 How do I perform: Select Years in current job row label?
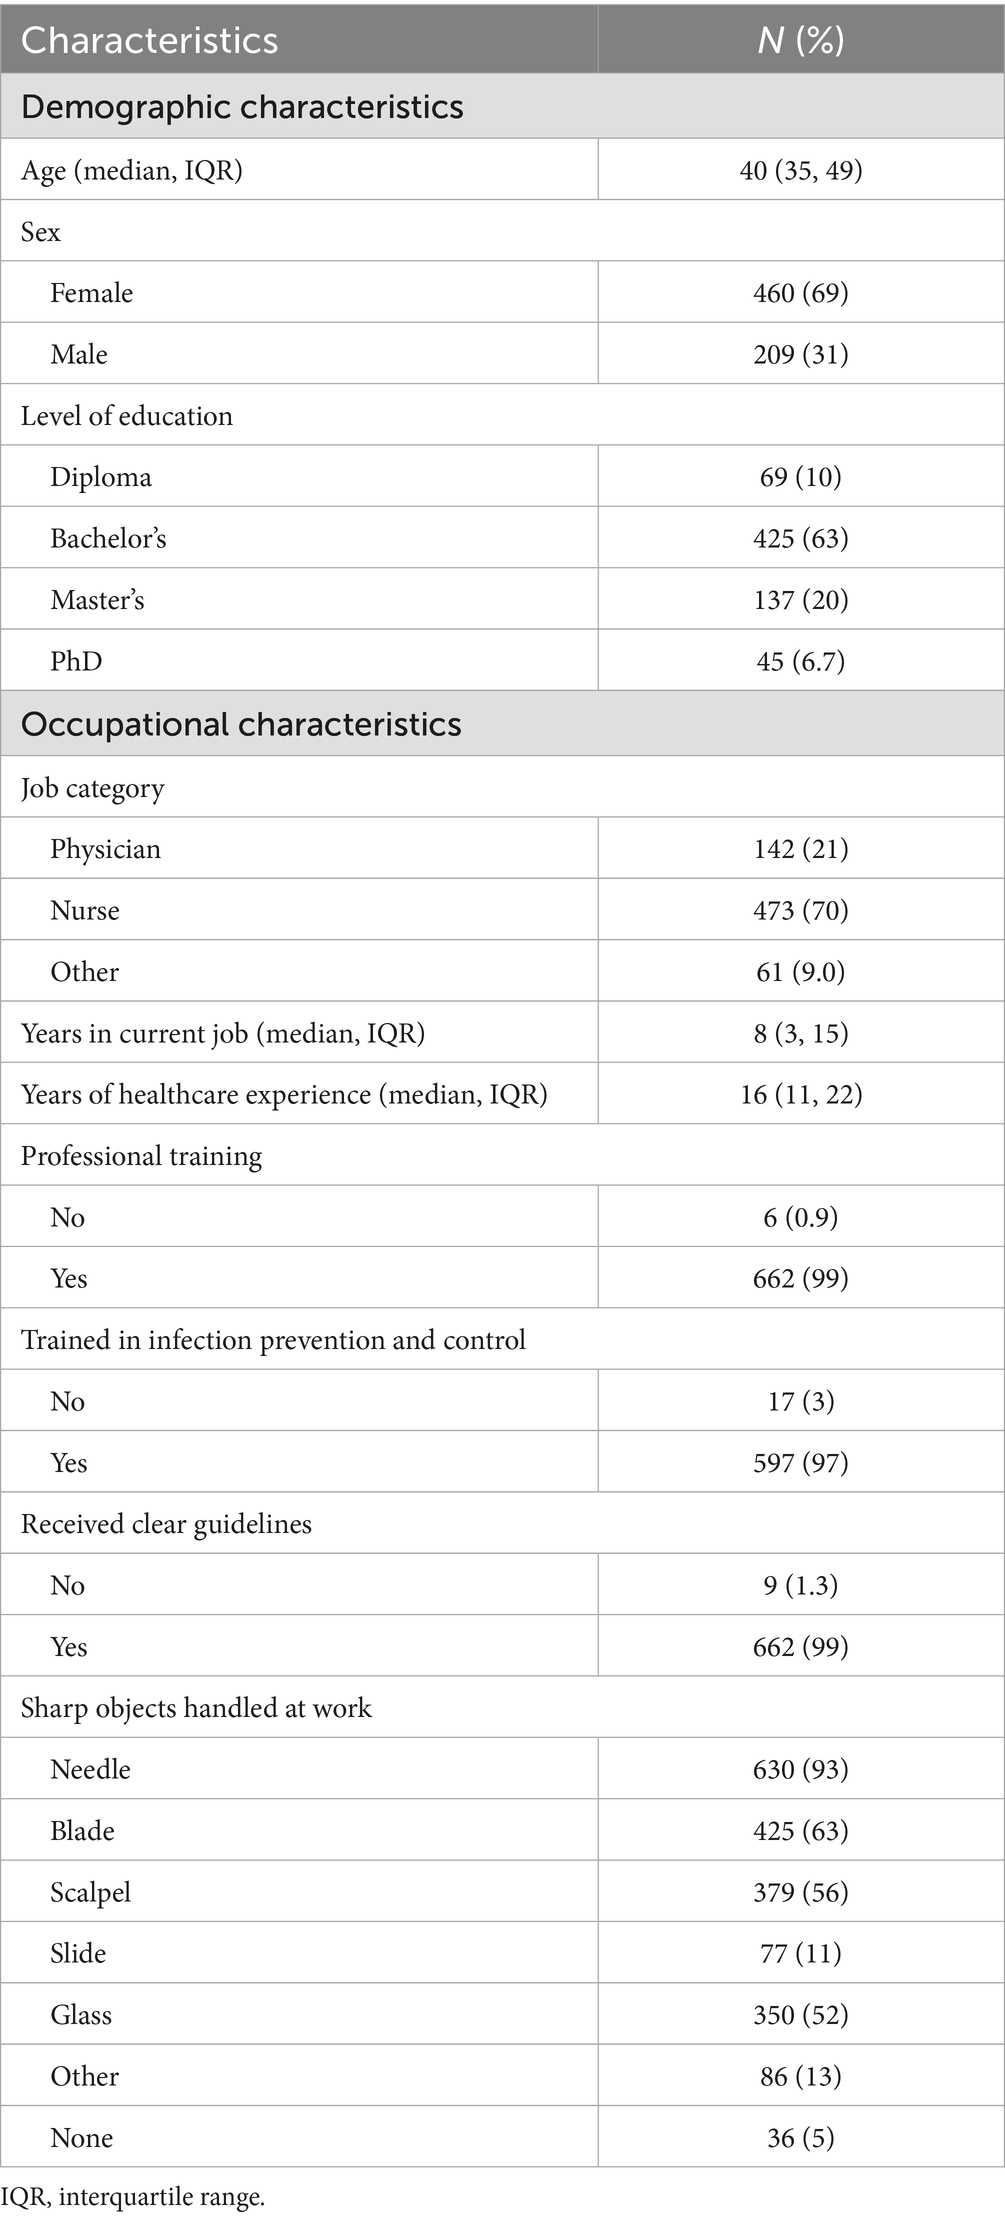pyautogui.click(x=223, y=1033)
